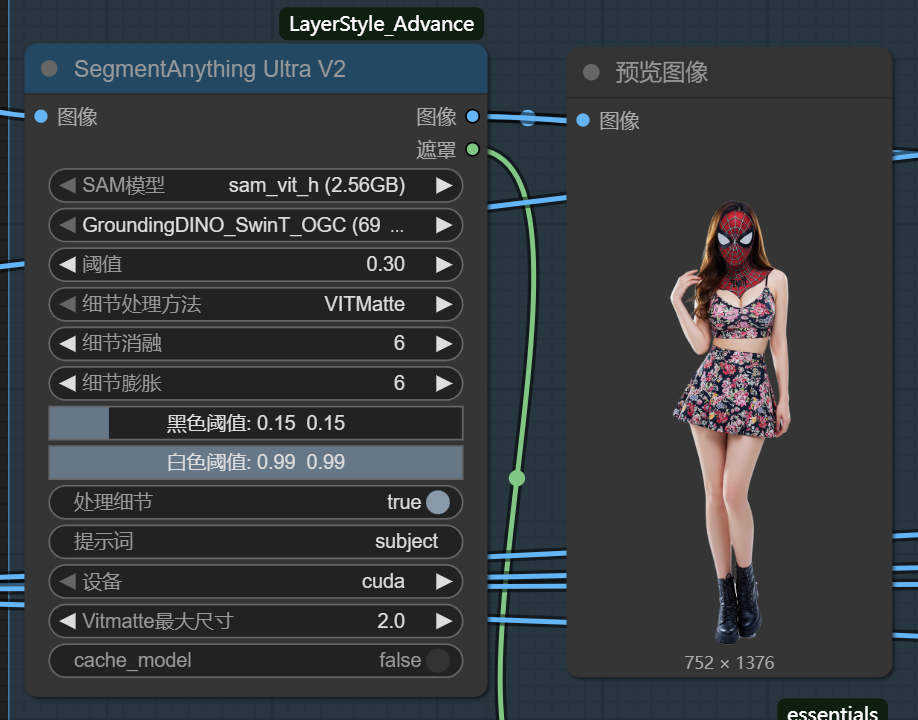The width and height of the screenshot is (918, 720).
Task: Select next SAM模型 with right arrow
Action: click(444, 185)
